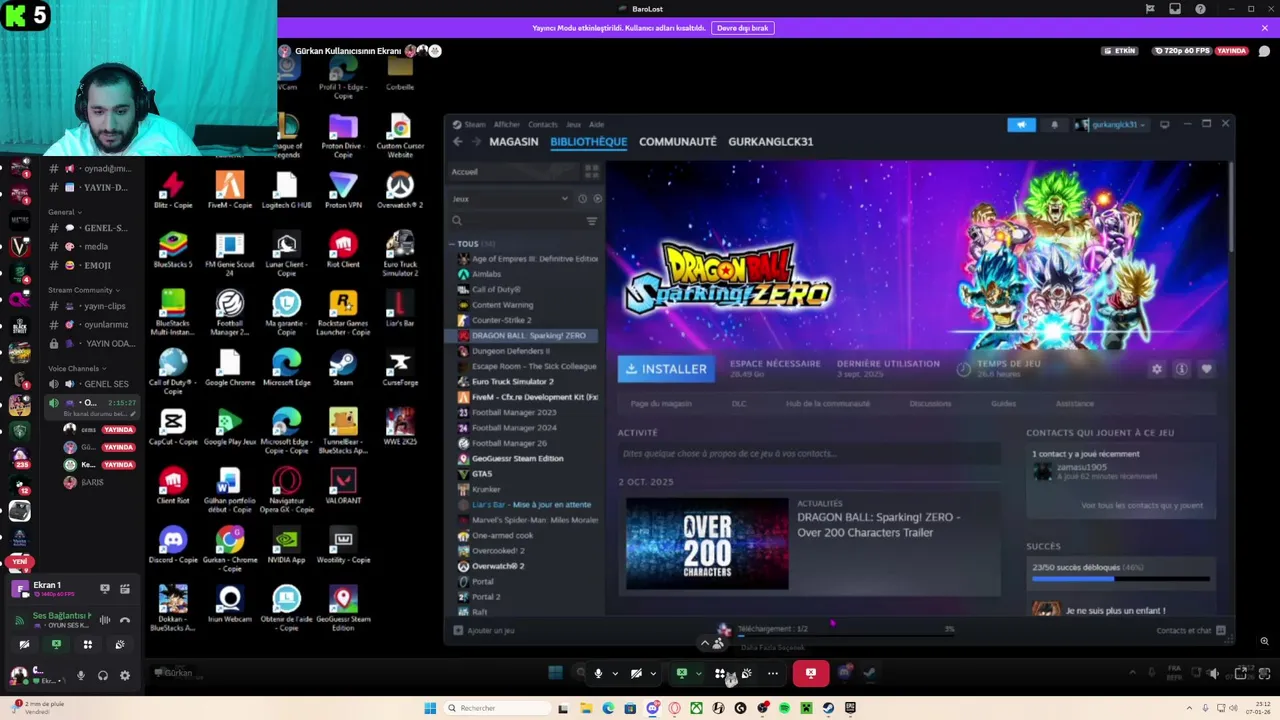The width and height of the screenshot is (1280, 720).
Task: Expand camera options arrow in stream bar
Action: [x=653, y=674]
